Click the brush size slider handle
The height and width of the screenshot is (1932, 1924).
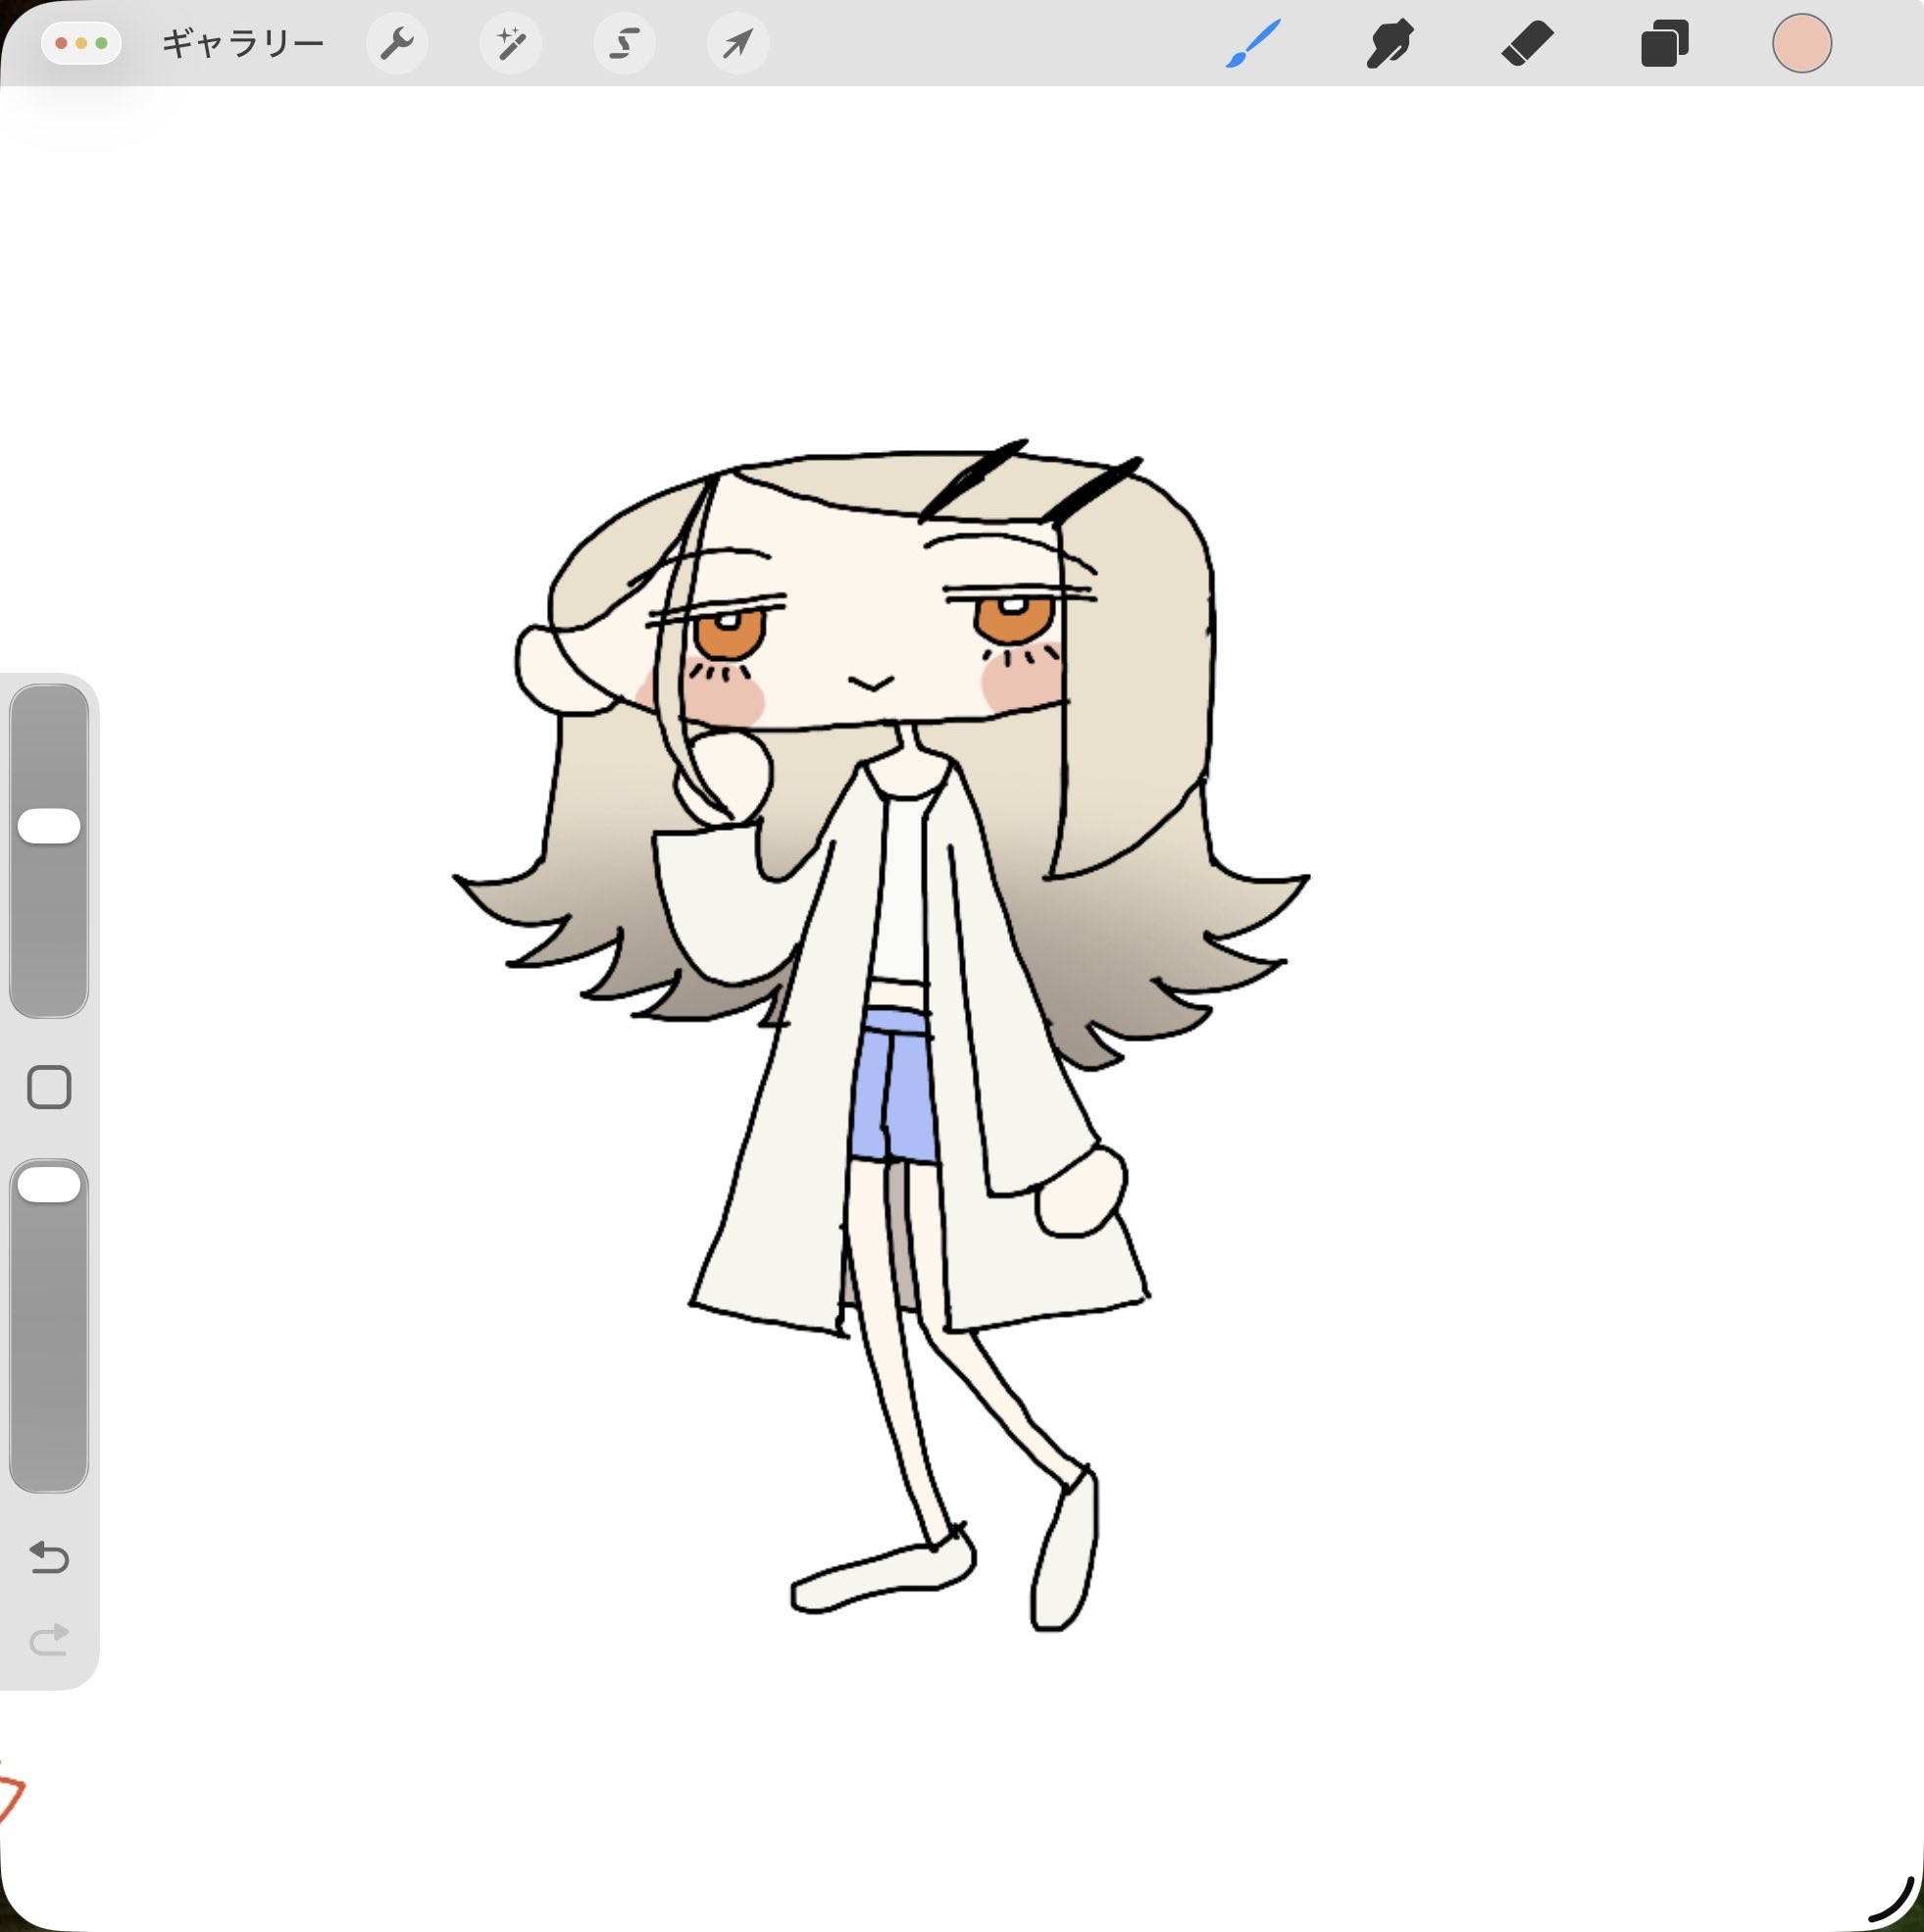(x=49, y=826)
